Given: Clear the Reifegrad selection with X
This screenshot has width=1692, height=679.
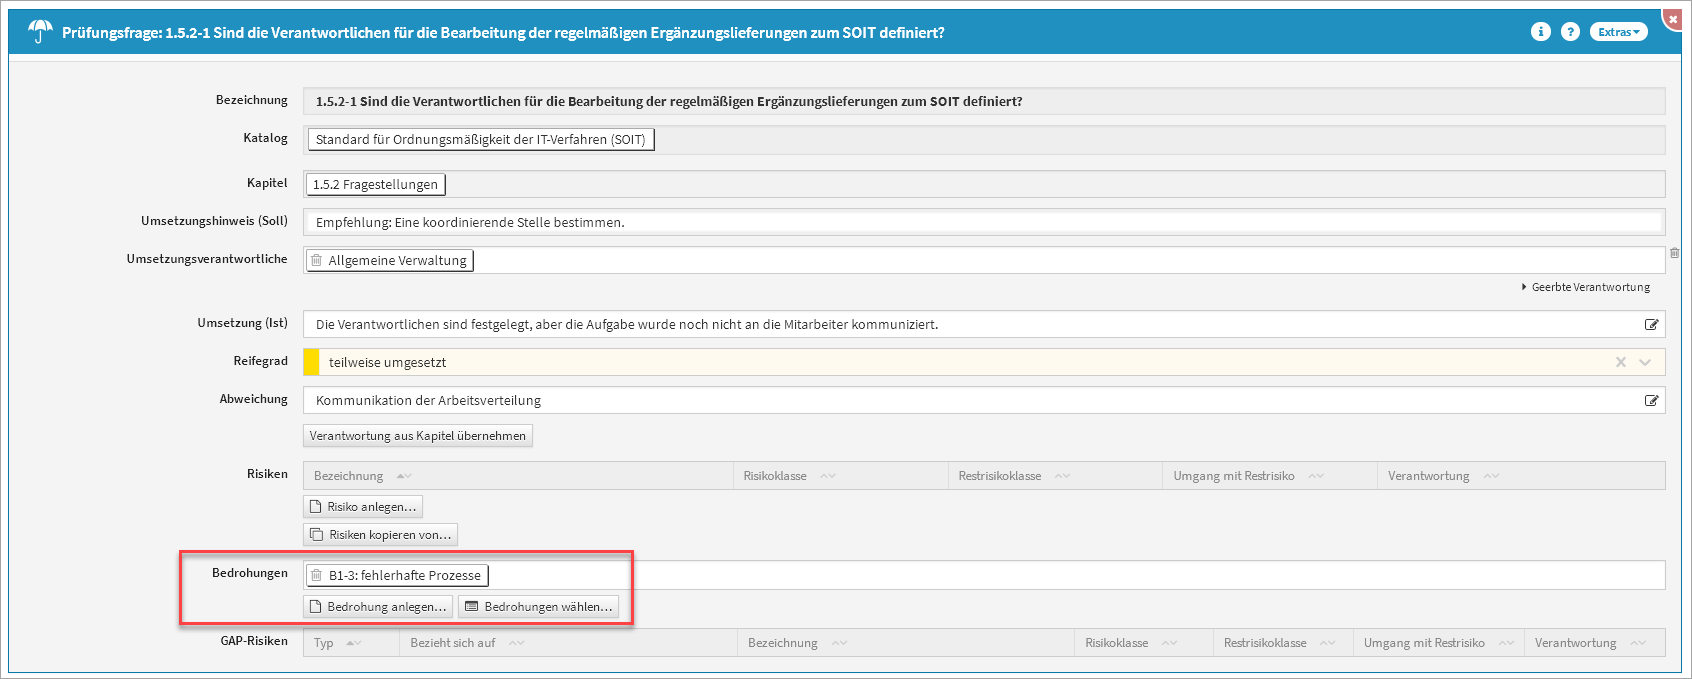Looking at the screenshot, I should 1620,362.
